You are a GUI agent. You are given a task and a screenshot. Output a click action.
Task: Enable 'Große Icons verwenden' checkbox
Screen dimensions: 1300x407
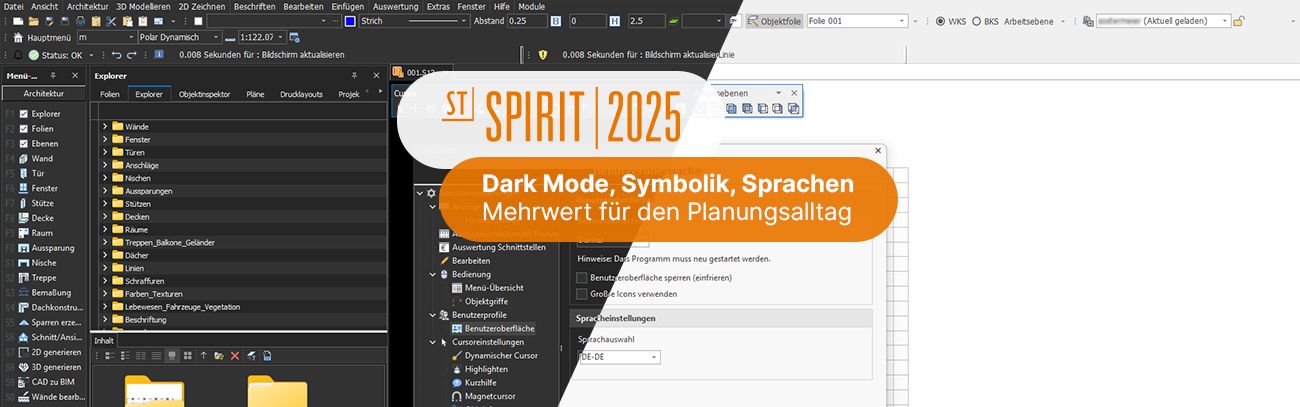(x=582, y=294)
